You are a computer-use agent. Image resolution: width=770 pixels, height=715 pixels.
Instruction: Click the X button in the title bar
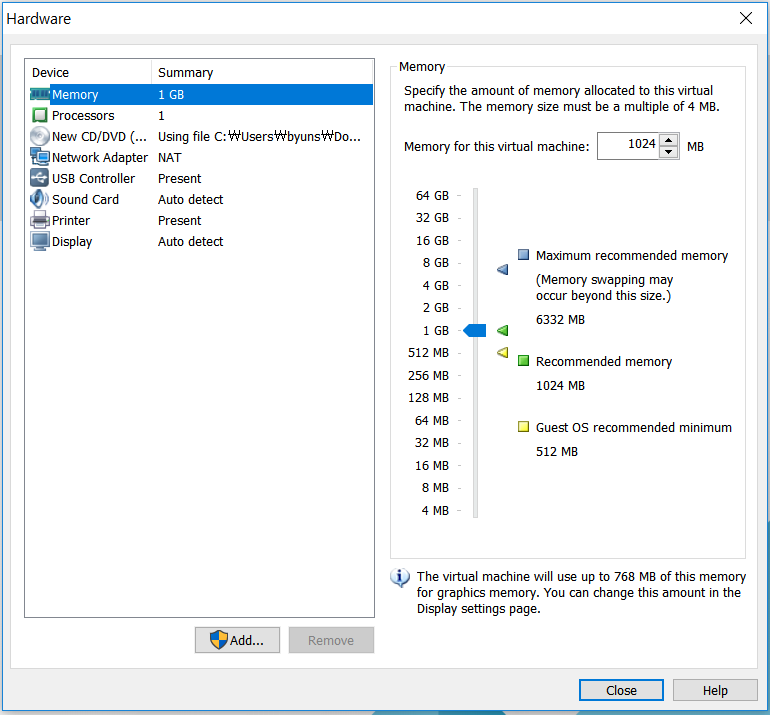[x=745, y=18]
